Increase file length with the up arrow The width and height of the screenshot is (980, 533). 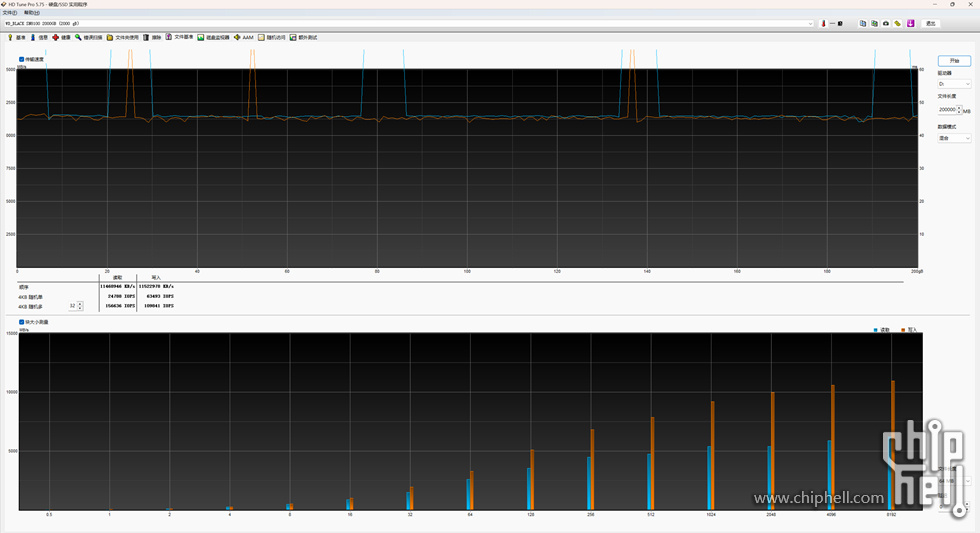pyautogui.click(x=959, y=107)
